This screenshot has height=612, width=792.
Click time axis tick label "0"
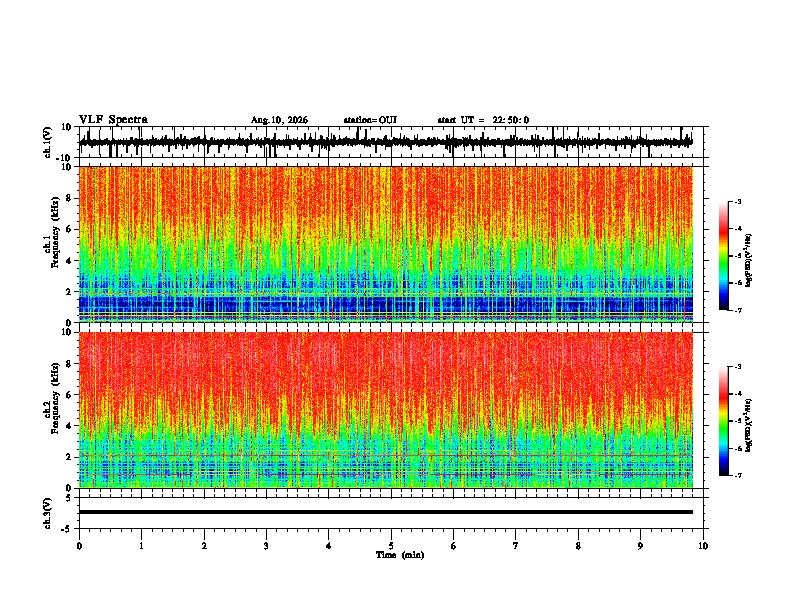pos(79,546)
